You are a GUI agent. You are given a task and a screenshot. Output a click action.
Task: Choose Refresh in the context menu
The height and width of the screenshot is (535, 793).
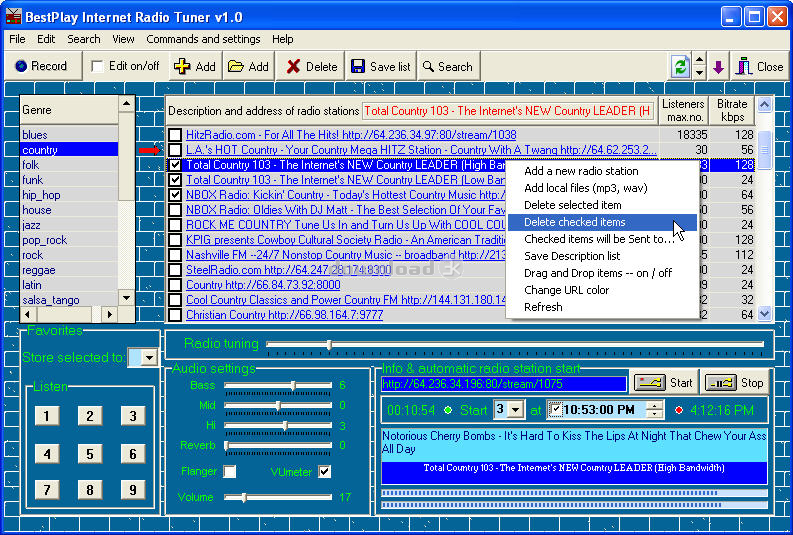[602, 307]
